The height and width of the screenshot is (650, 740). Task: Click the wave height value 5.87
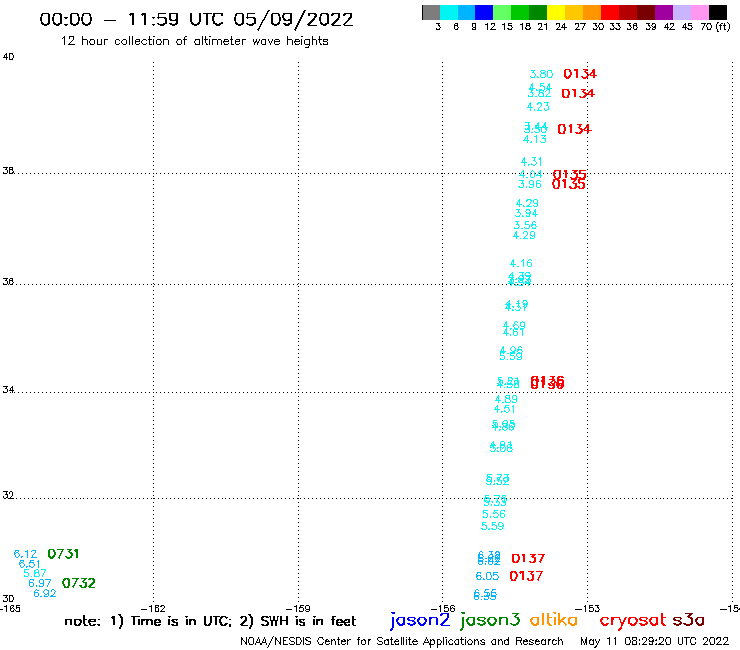35,574
